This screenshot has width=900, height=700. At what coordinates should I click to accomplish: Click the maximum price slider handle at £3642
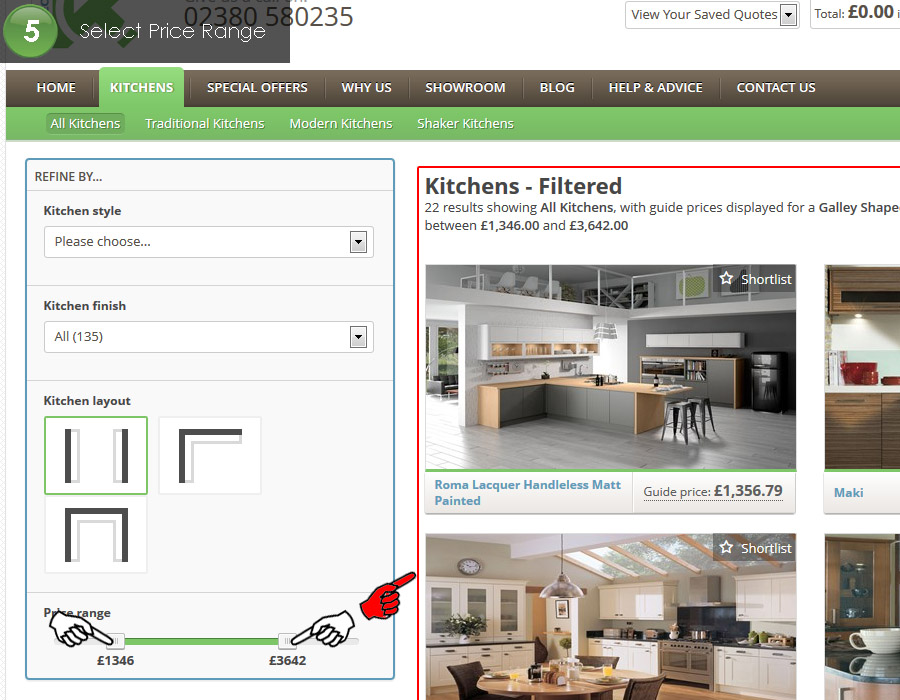coord(287,641)
